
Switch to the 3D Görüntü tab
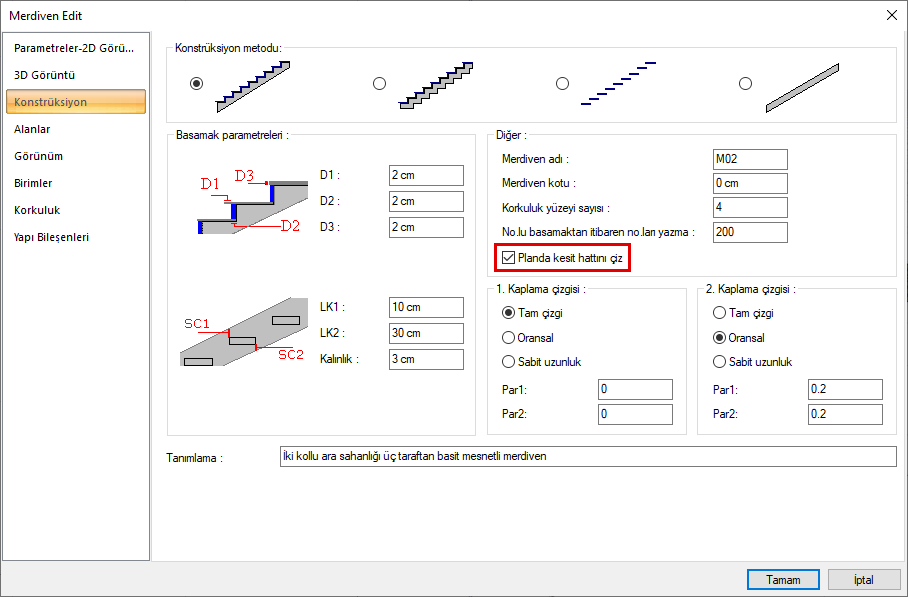[76, 75]
